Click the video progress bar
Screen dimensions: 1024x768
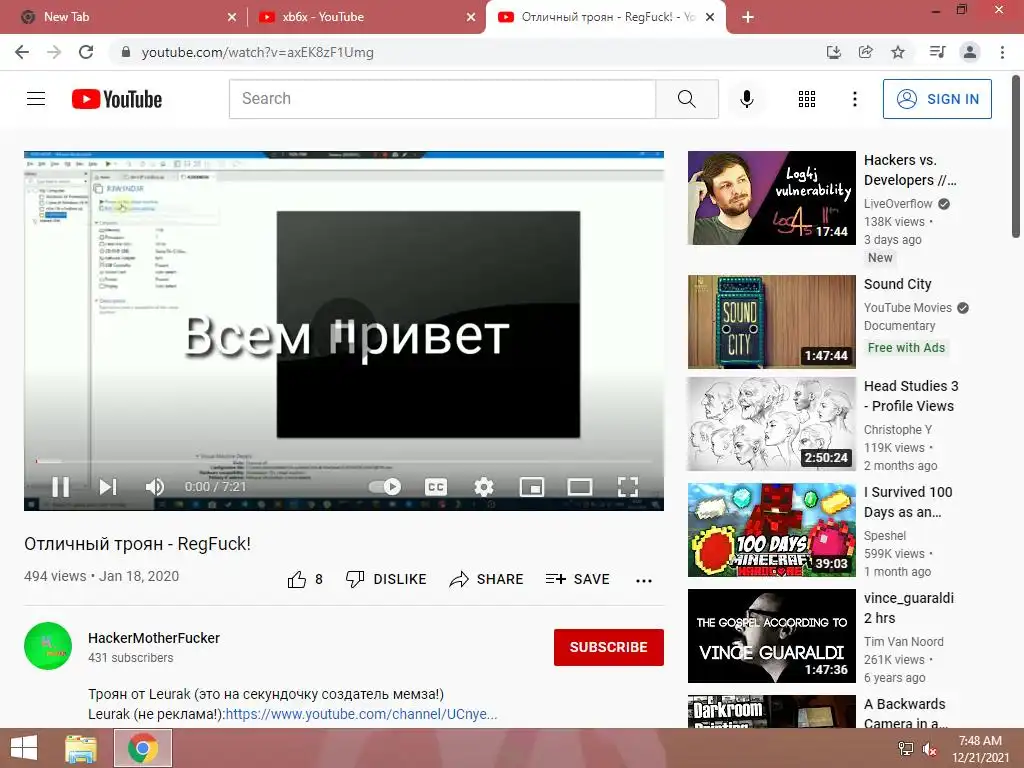click(x=344, y=461)
